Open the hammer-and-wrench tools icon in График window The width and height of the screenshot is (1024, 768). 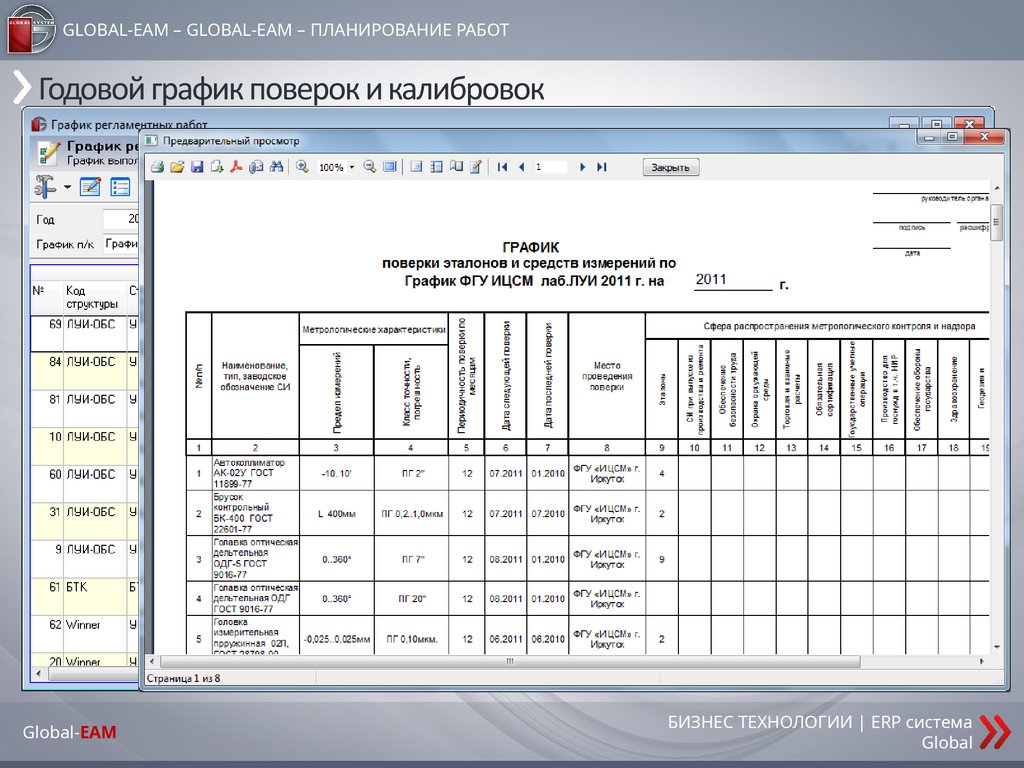click(46, 187)
